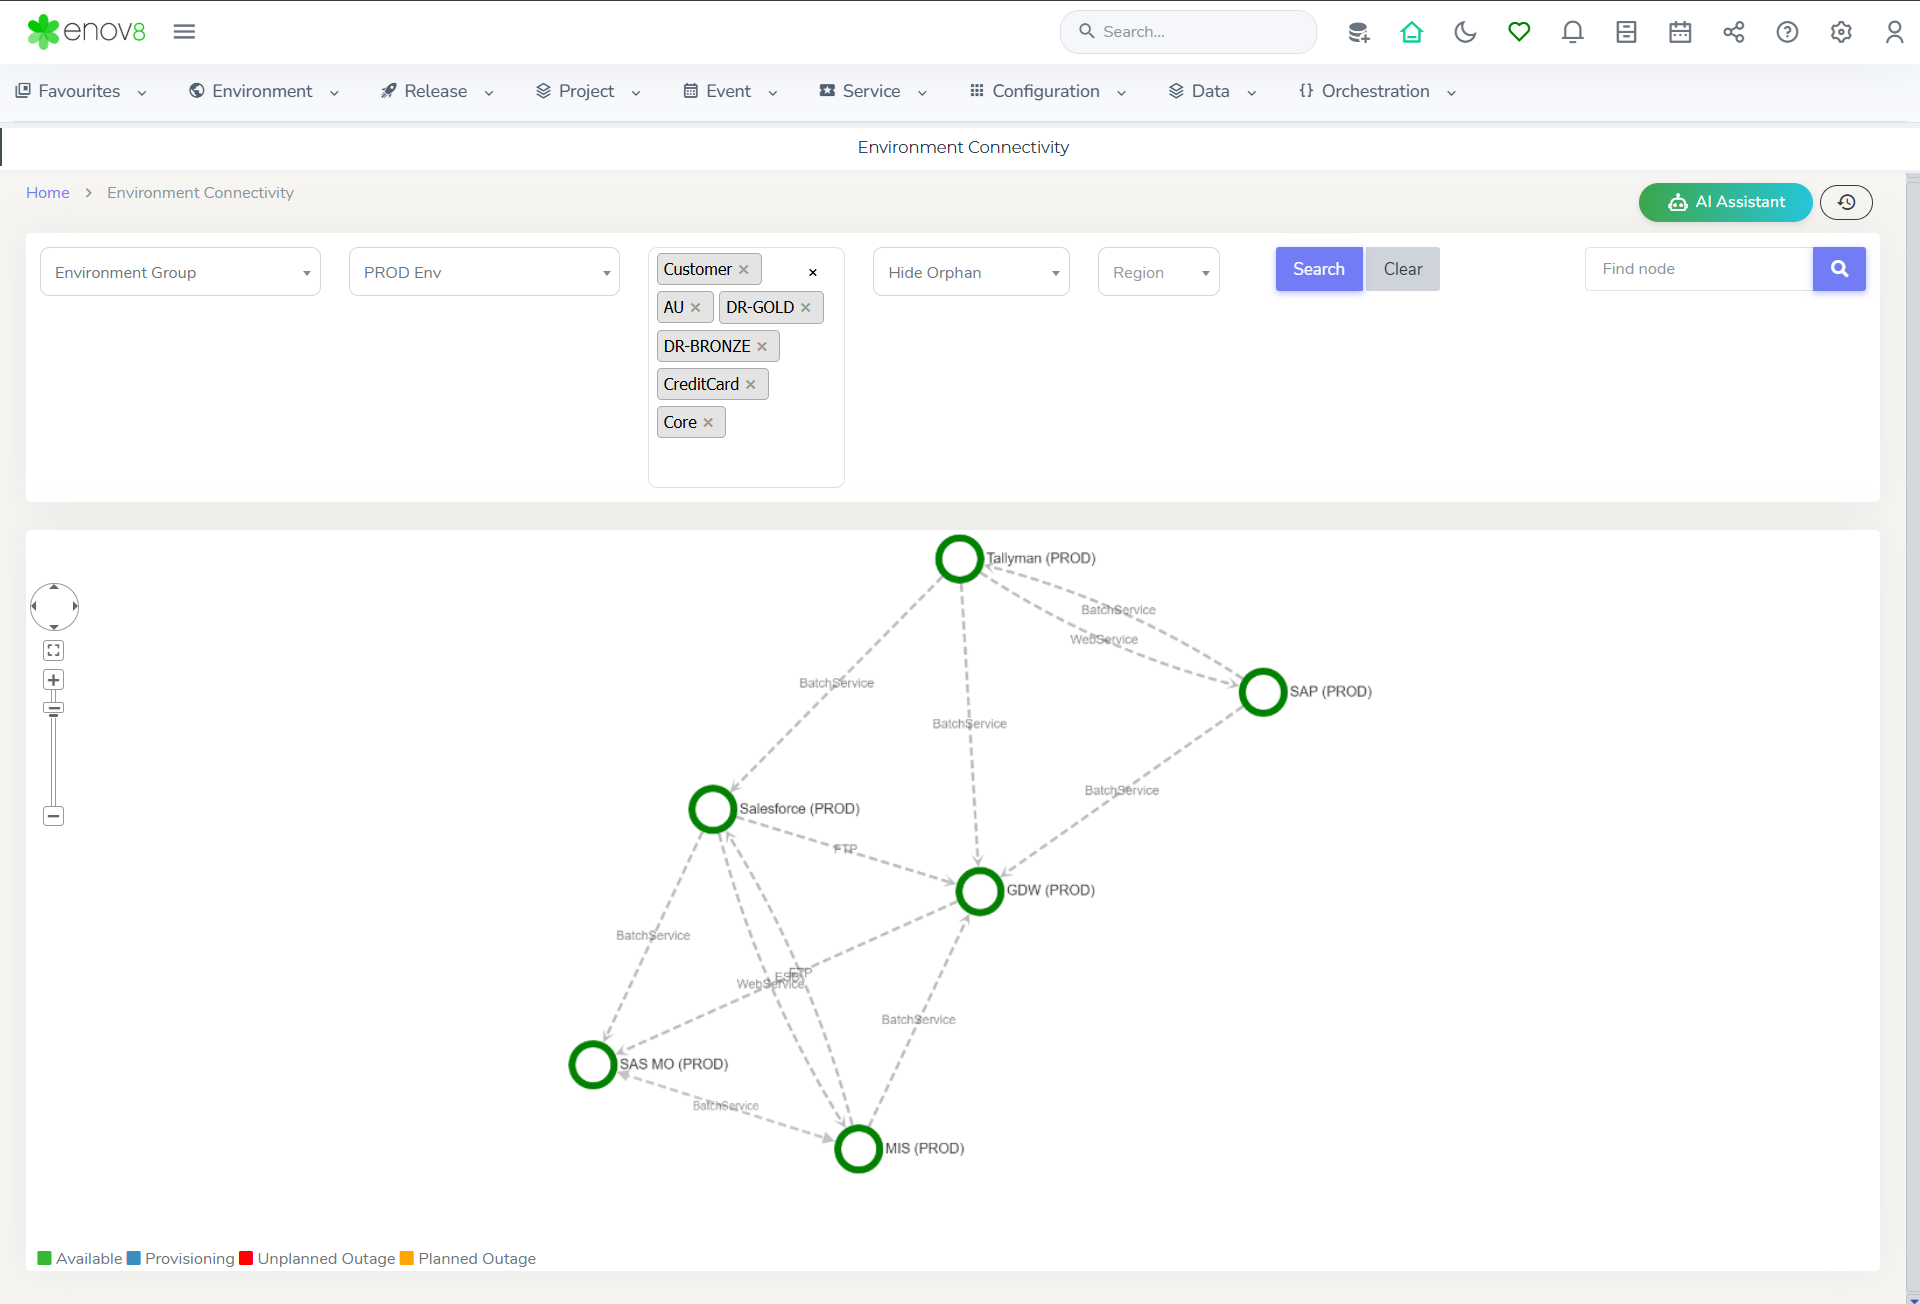Open the Release menu
The image size is (1920, 1304).
point(436,91)
